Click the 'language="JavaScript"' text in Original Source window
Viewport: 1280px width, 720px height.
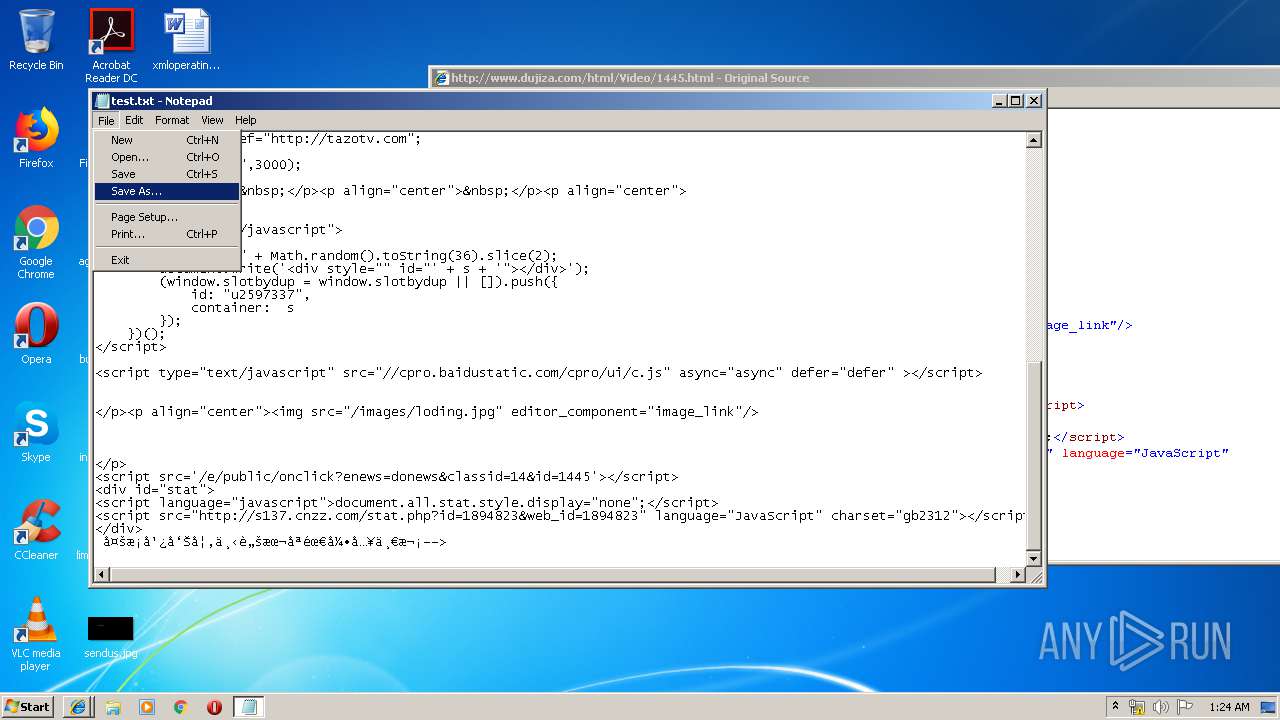click(x=1145, y=453)
